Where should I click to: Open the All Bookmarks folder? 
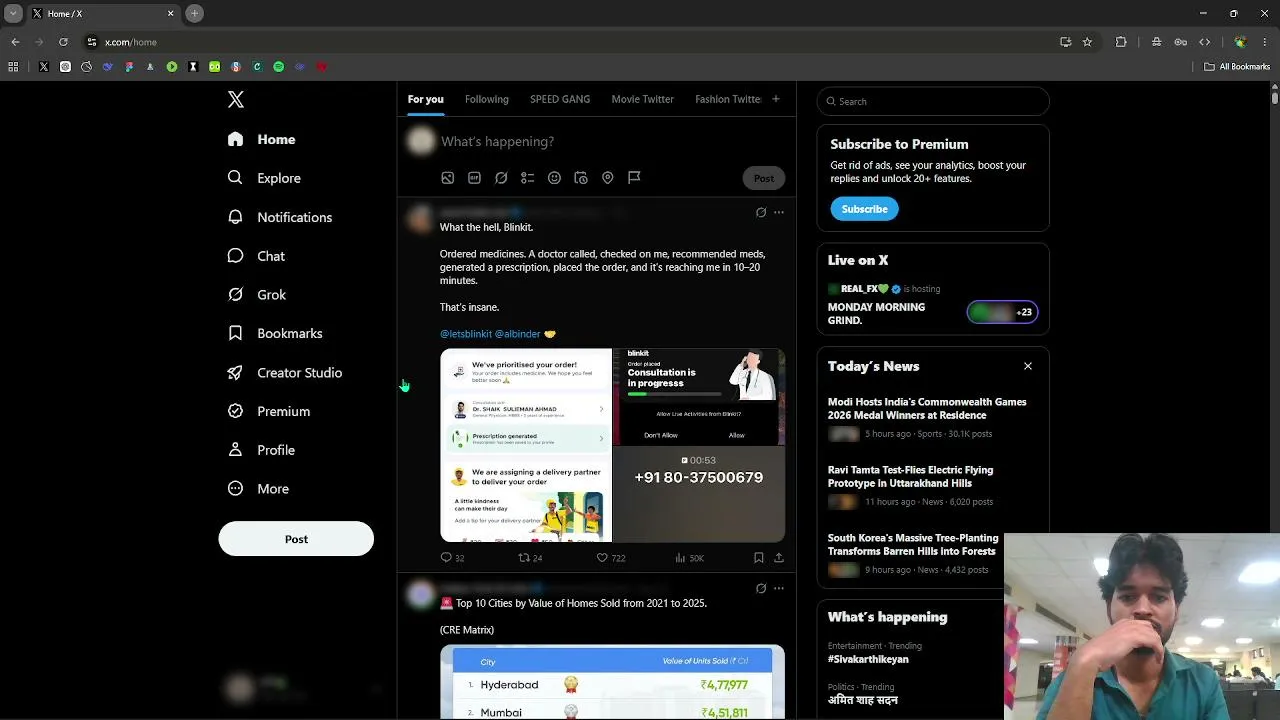(1237, 67)
